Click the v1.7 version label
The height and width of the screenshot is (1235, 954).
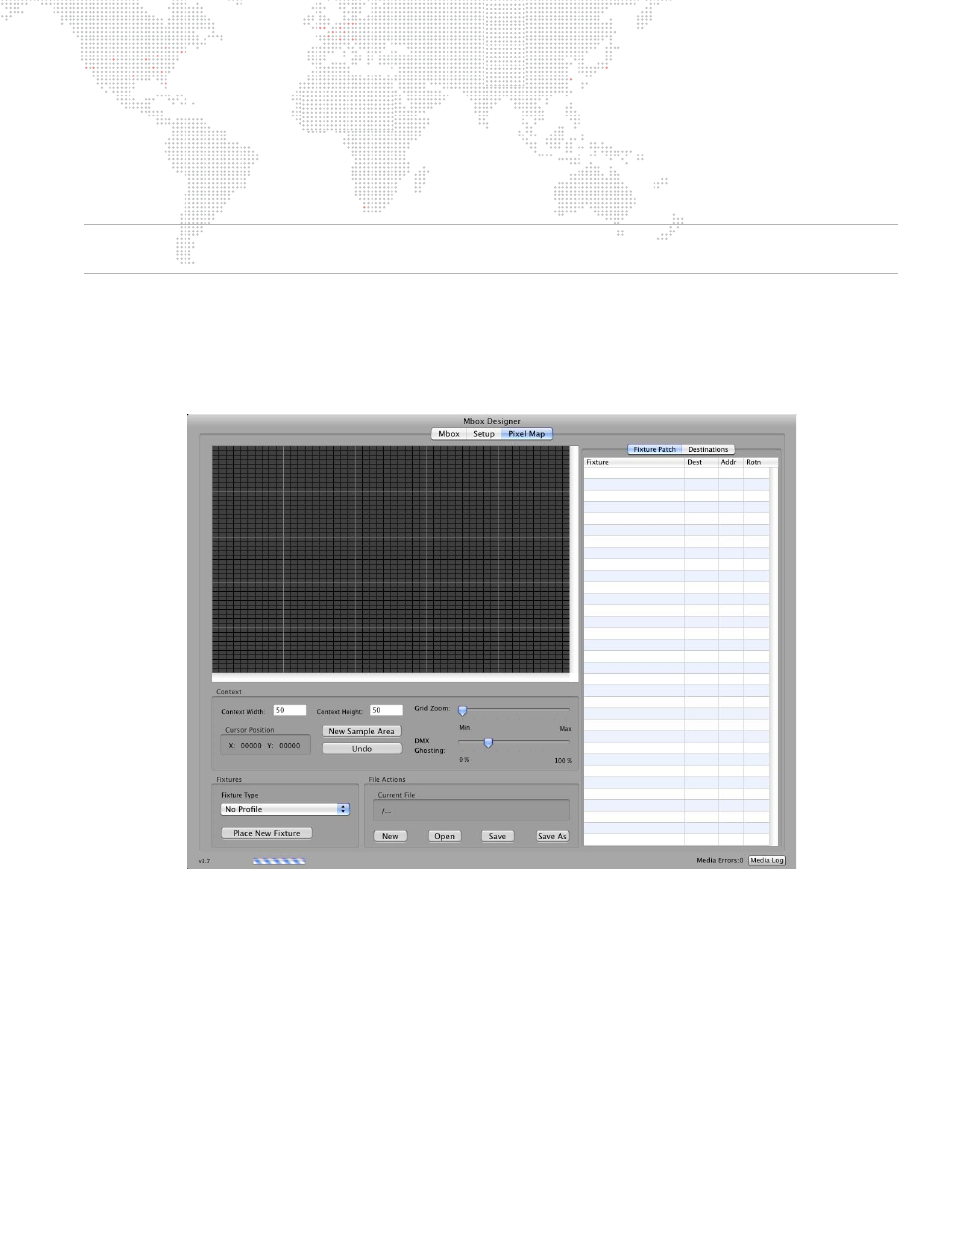(x=204, y=861)
